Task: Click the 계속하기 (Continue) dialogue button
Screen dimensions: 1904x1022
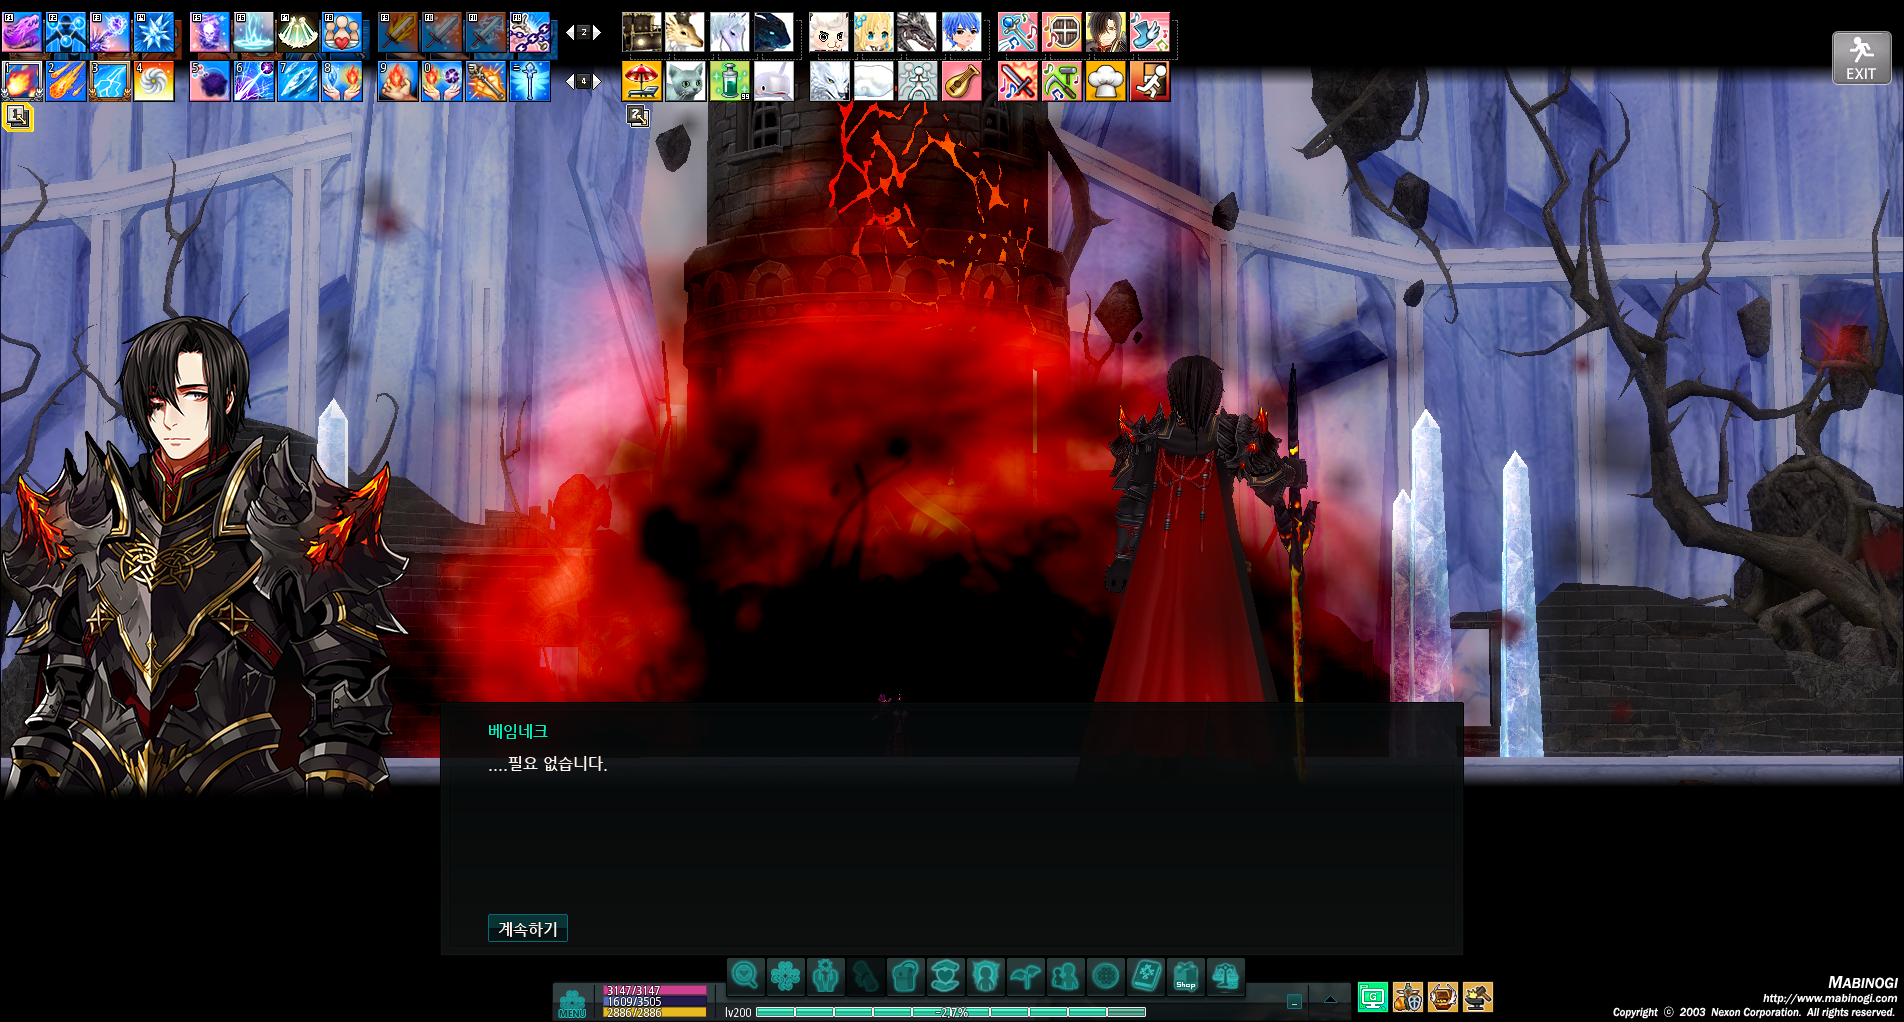Action: coord(527,929)
